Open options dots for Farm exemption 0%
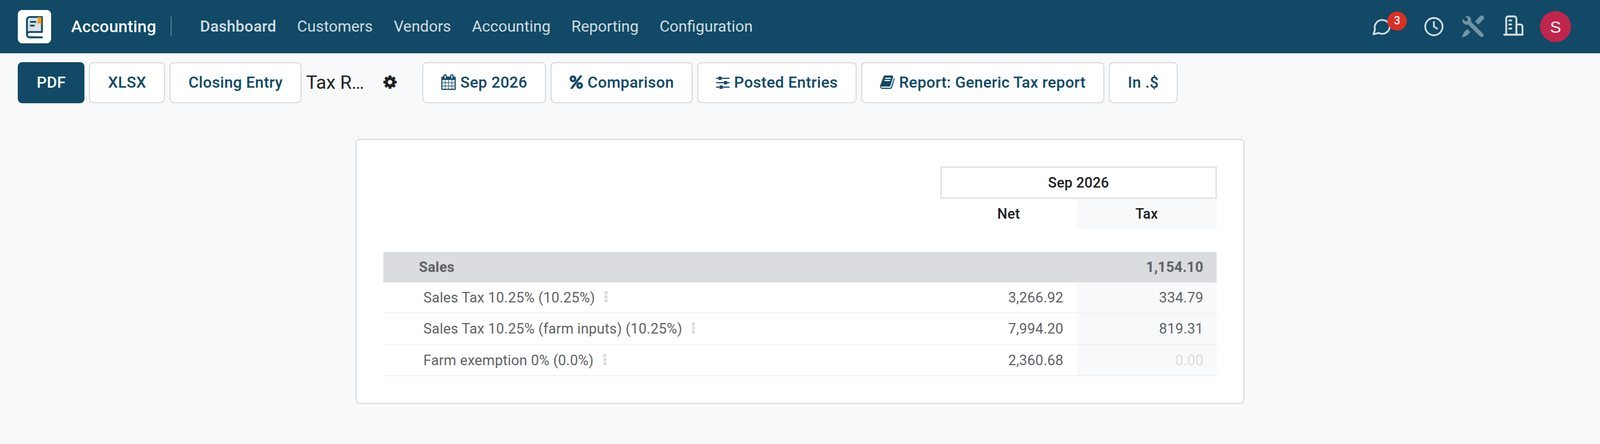This screenshot has width=1600, height=444. coord(605,359)
